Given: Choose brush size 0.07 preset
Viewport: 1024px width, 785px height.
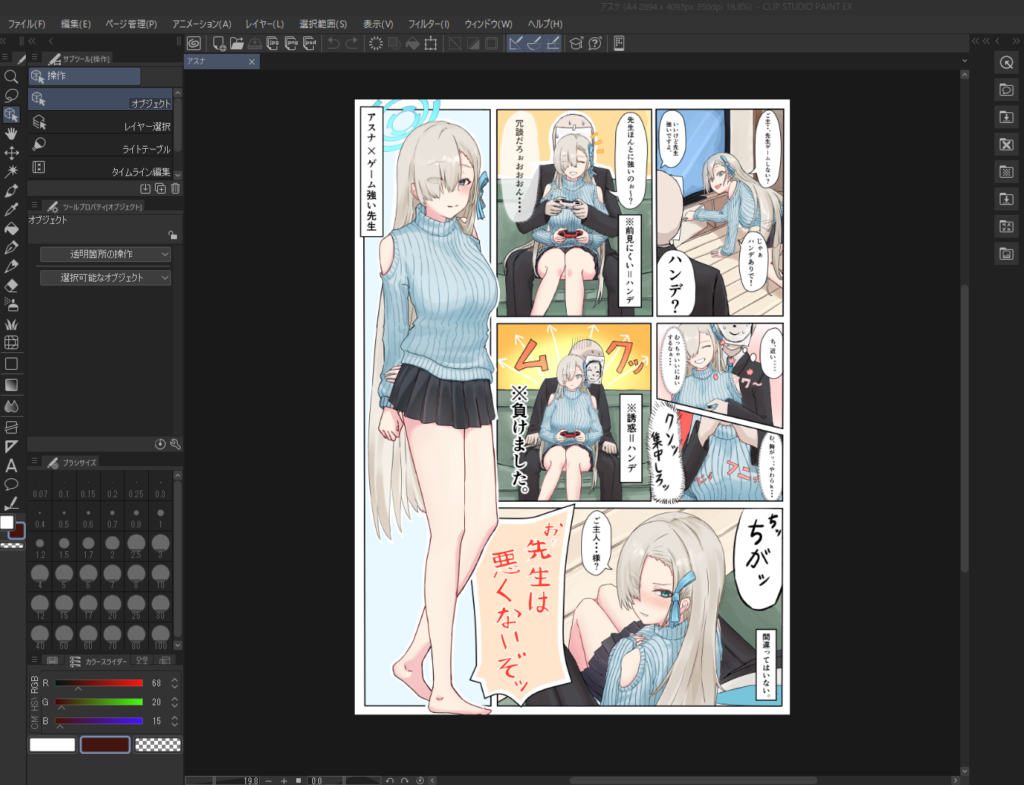Looking at the screenshot, I should click(40, 486).
